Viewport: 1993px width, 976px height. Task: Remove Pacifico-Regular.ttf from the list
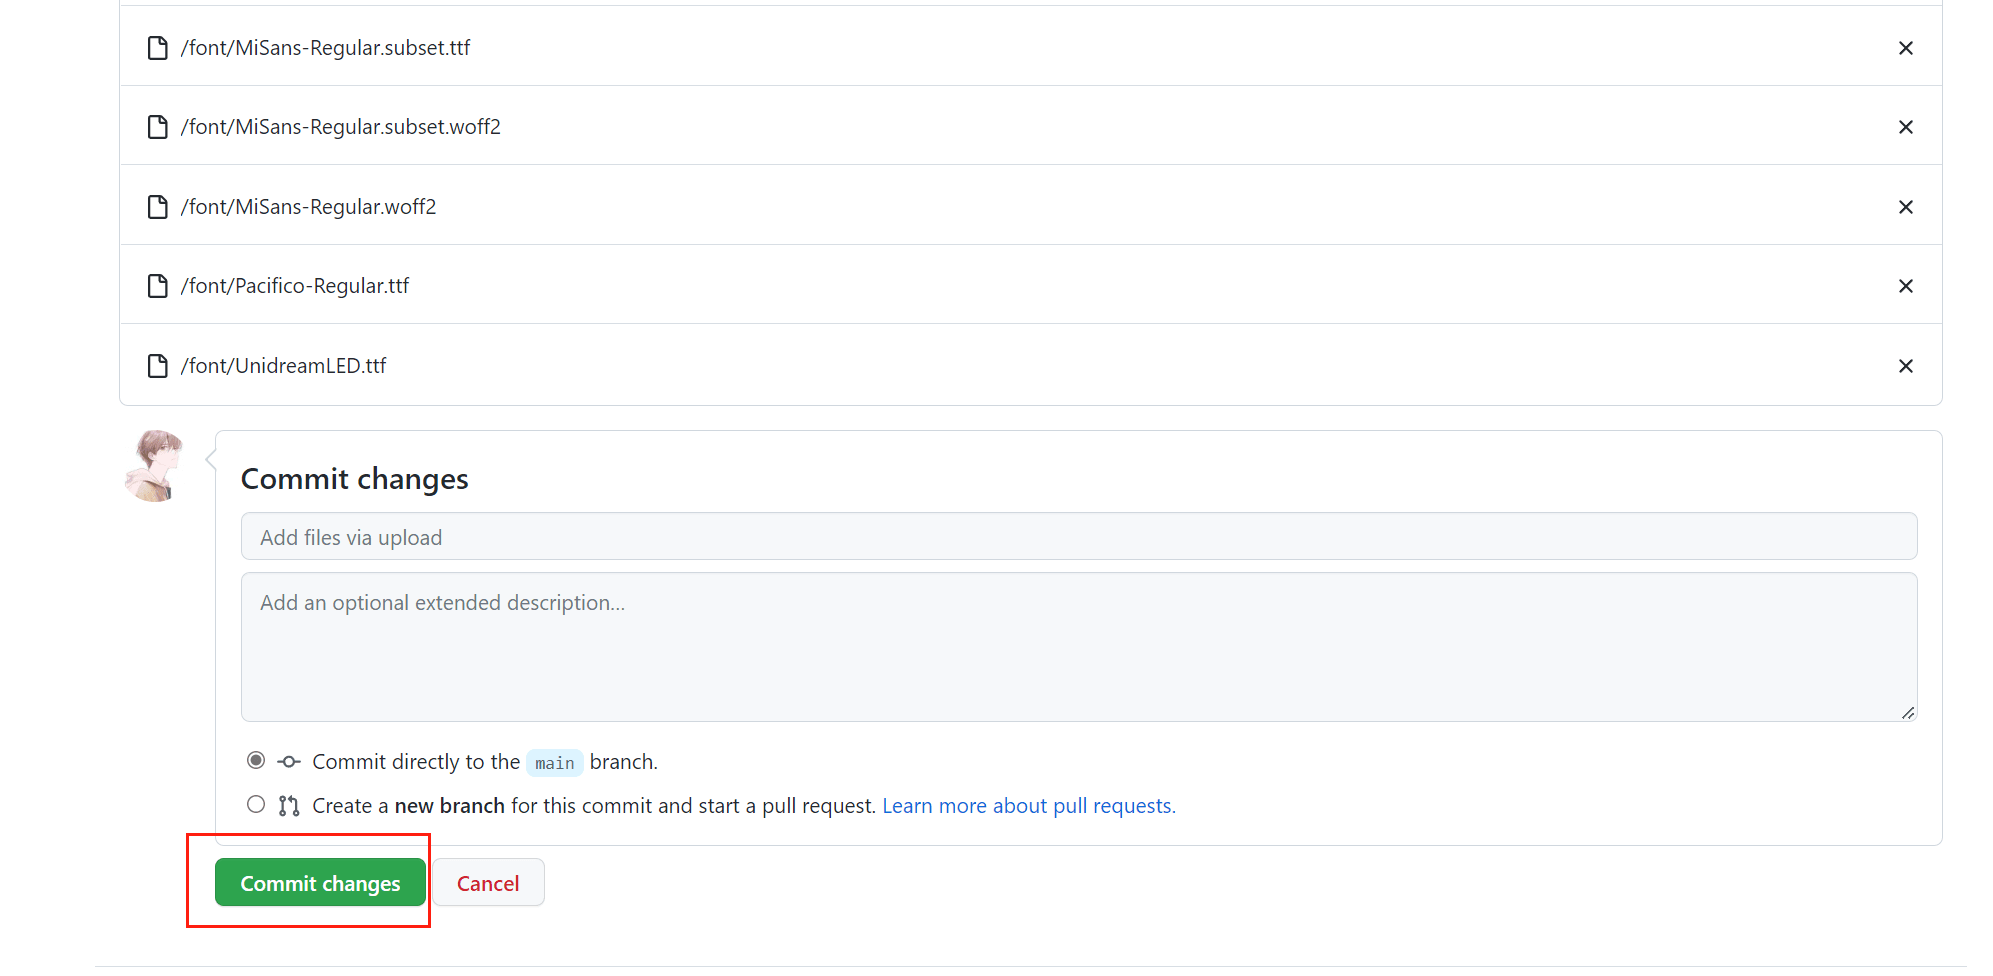[x=1905, y=286]
